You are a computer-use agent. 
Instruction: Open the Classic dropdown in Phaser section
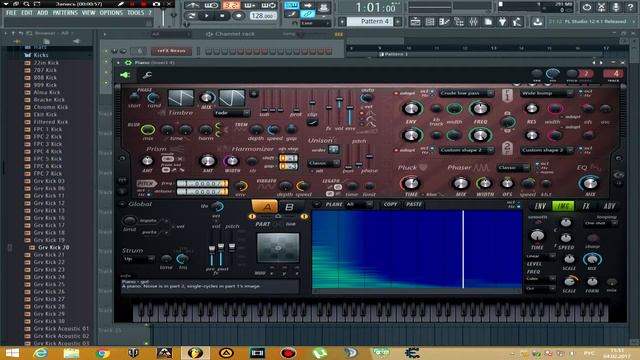[513, 167]
